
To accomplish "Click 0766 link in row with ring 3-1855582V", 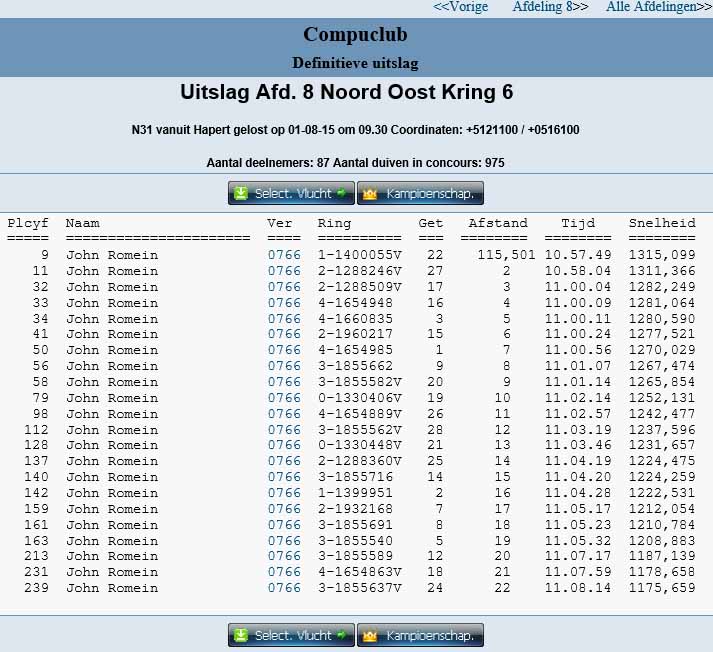I will (x=284, y=381).
